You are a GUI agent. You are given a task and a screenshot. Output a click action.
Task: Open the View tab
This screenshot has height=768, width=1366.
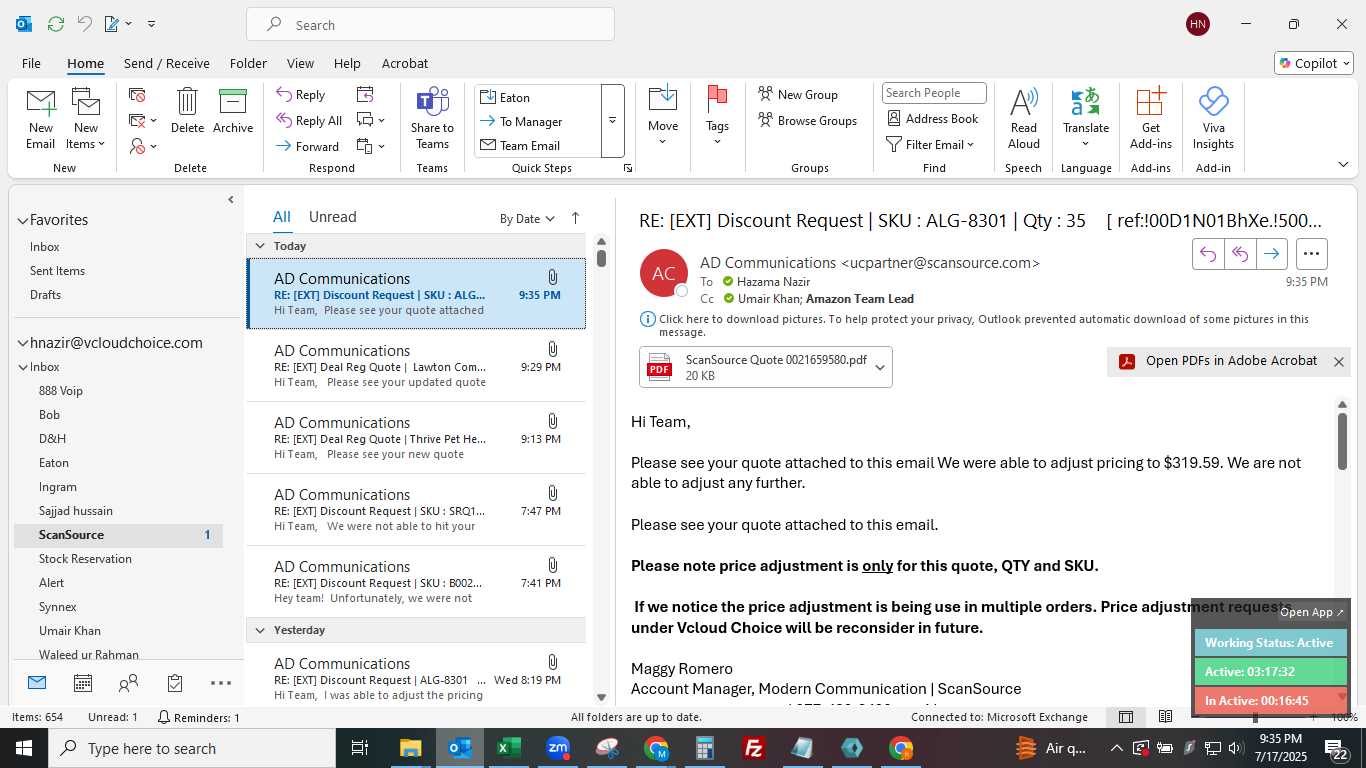(300, 63)
